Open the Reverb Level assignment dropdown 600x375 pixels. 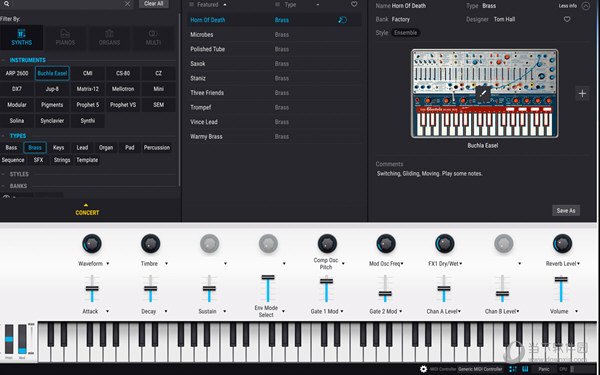point(579,264)
